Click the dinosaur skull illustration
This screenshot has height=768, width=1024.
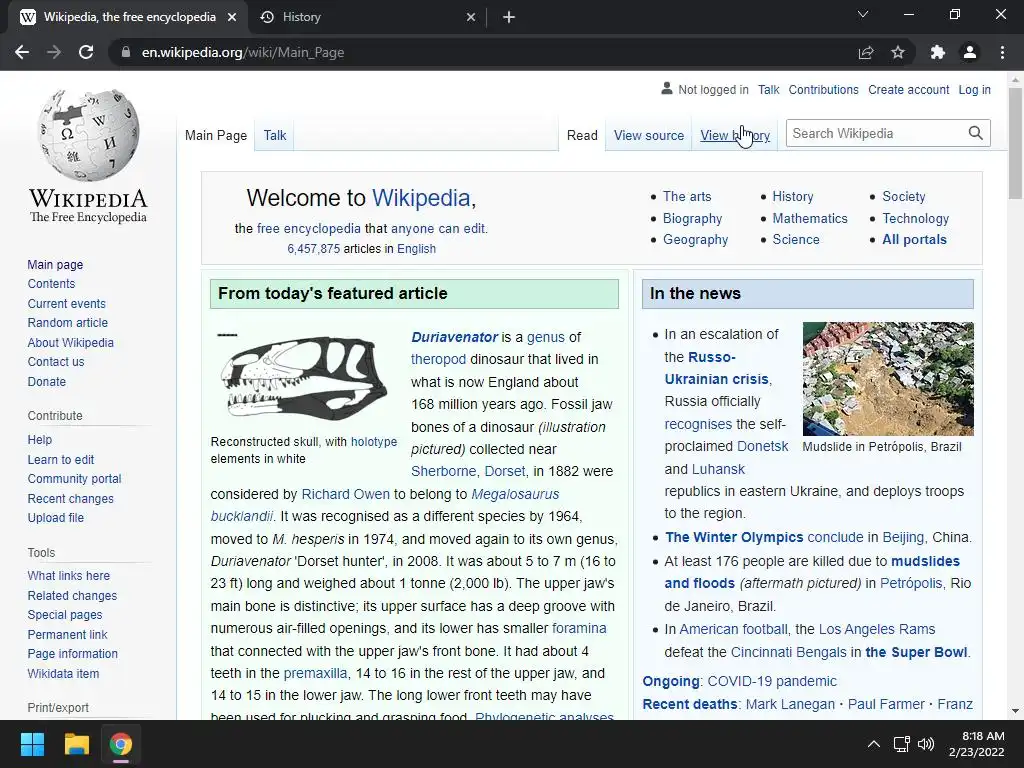click(x=304, y=377)
